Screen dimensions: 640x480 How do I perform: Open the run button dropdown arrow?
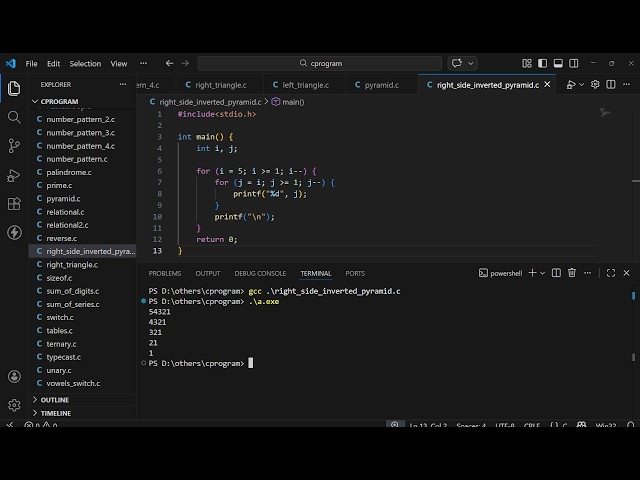point(582,84)
